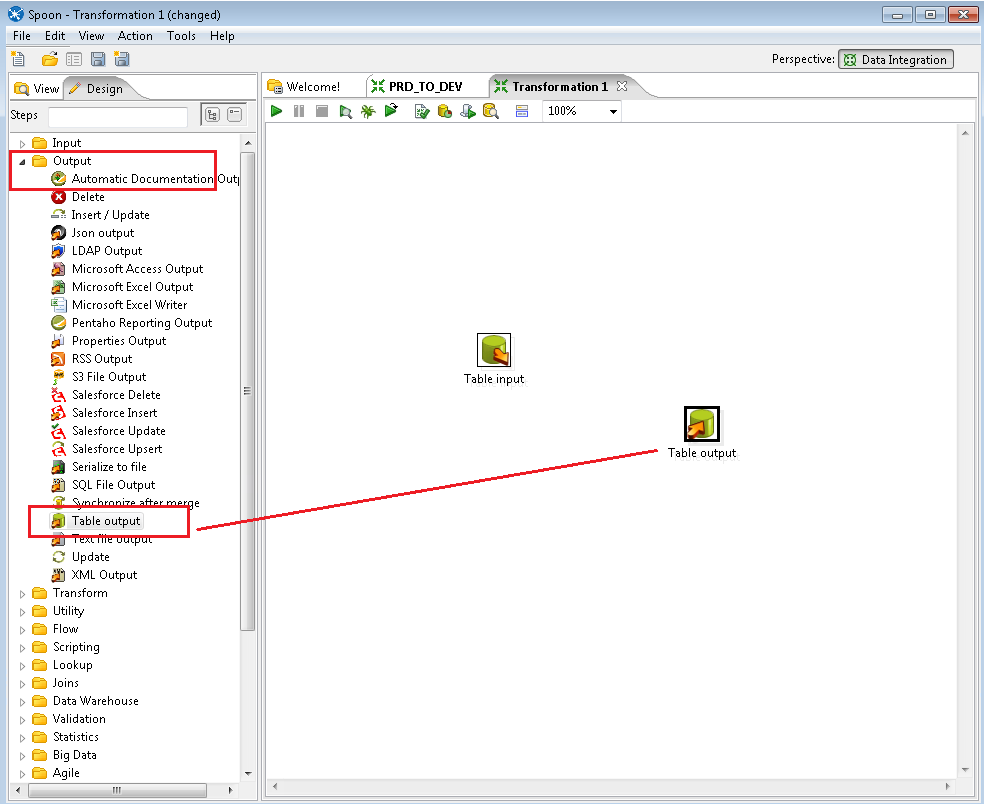Expand the Transform category in the steps tree
This screenshot has height=804, width=984.
tap(23, 592)
